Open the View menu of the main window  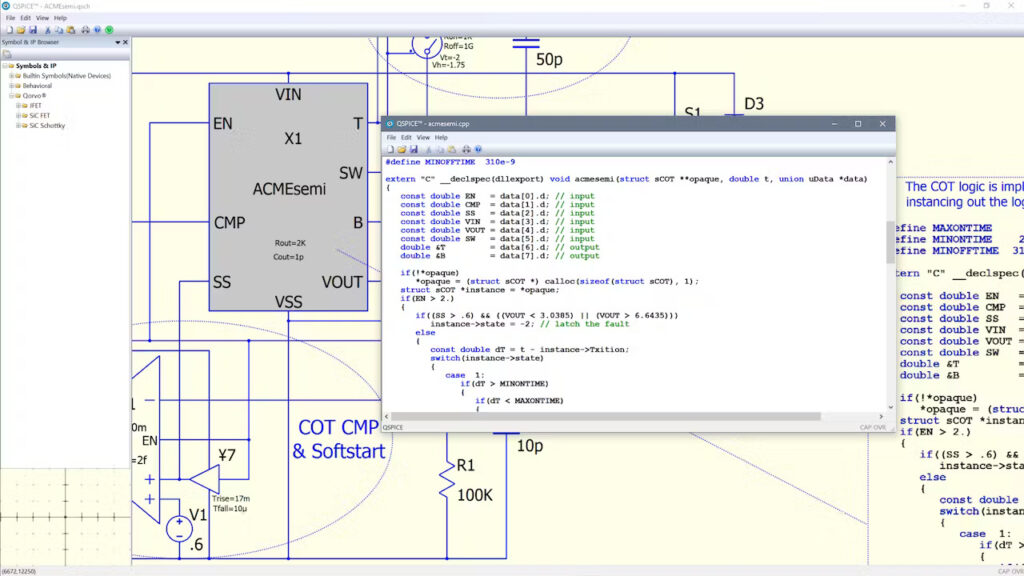[x=41, y=18]
